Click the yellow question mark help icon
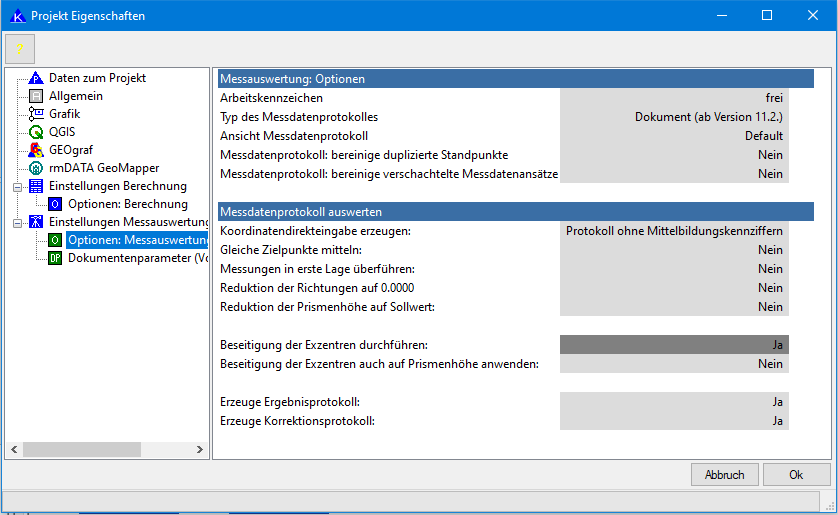Image resolution: width=838 pixels, height=515 pixels. 19,49
